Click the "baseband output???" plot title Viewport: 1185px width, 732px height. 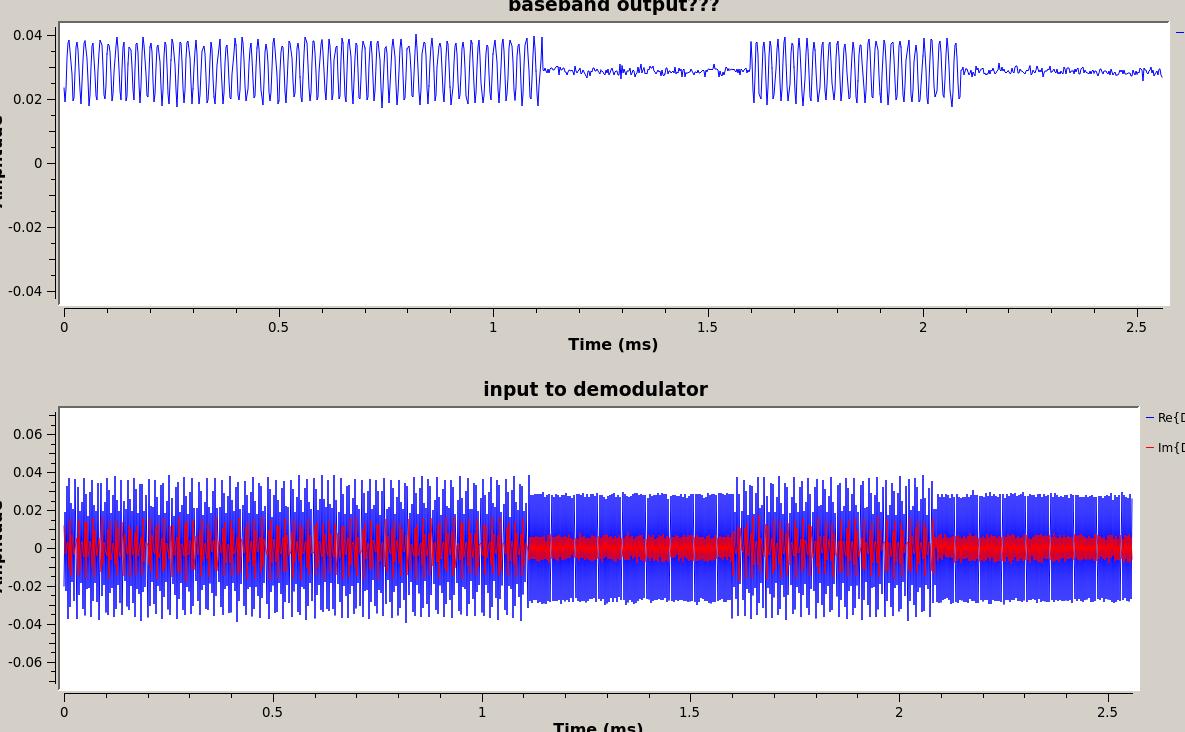pos(613,7)
